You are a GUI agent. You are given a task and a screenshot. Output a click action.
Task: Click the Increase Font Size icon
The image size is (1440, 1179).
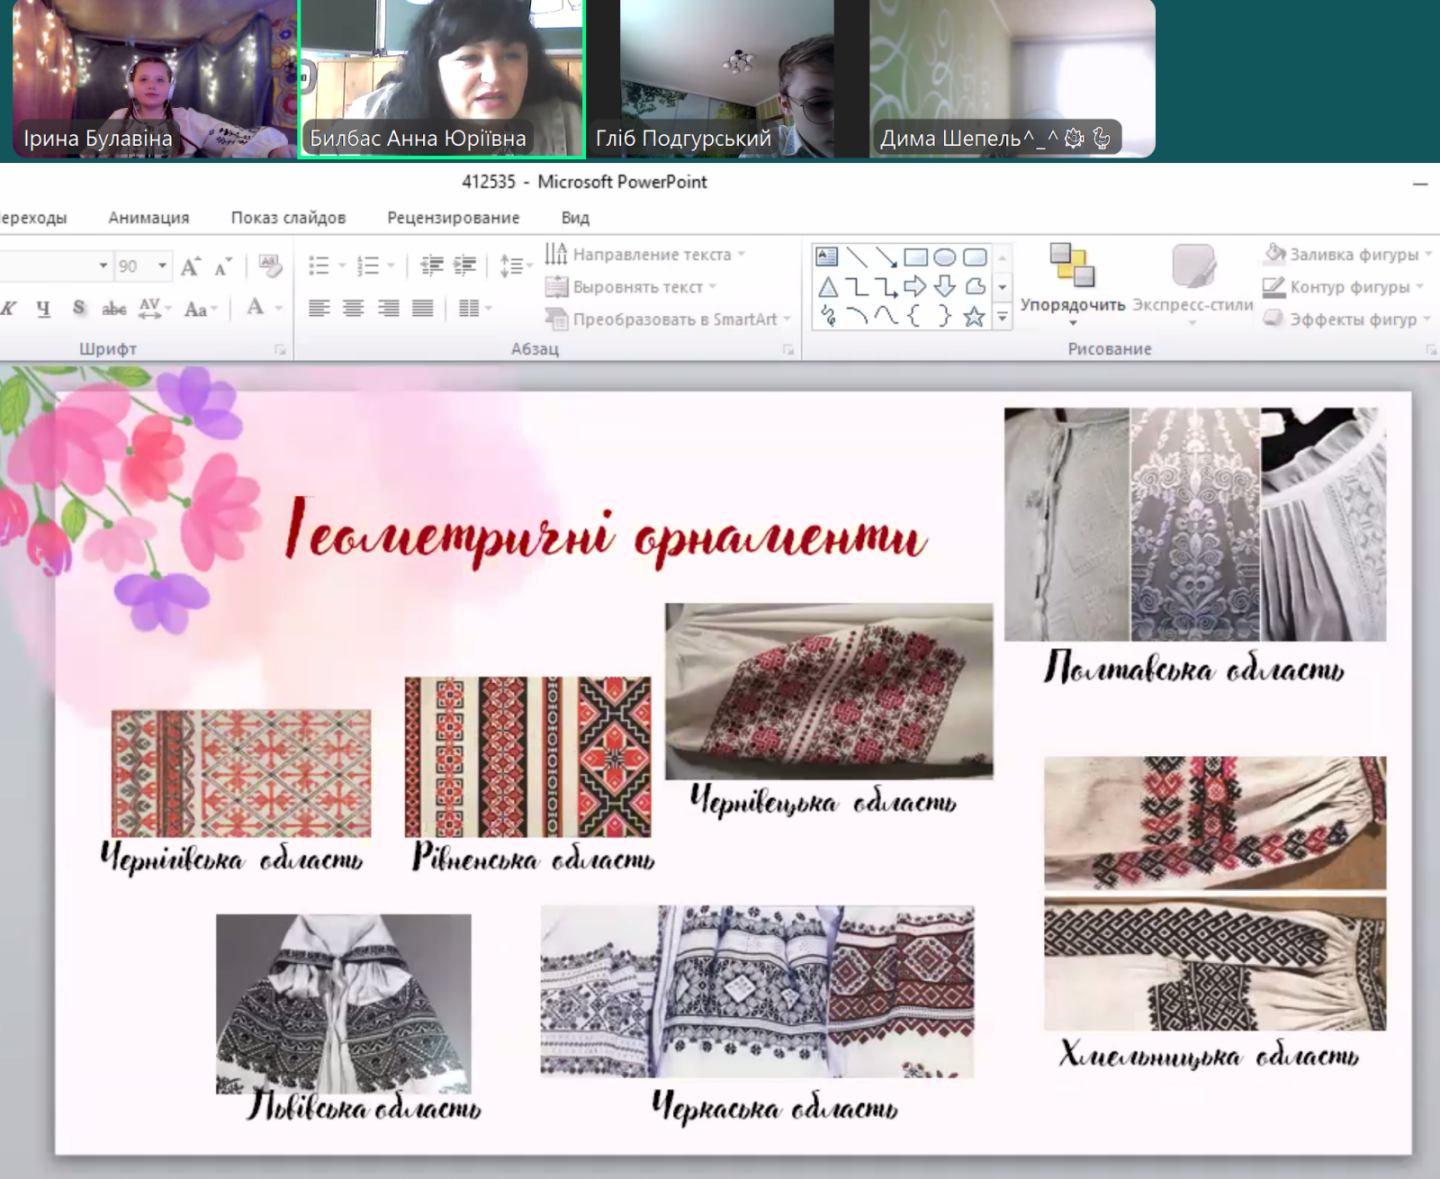tap(189, 266)
